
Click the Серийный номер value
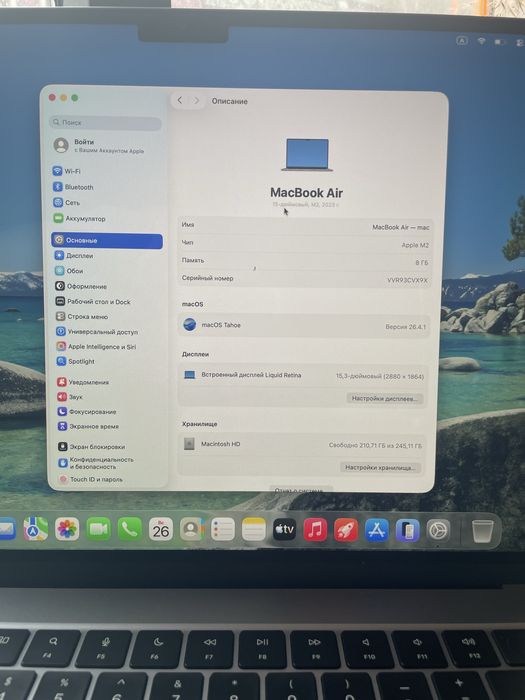click(407, 280)
